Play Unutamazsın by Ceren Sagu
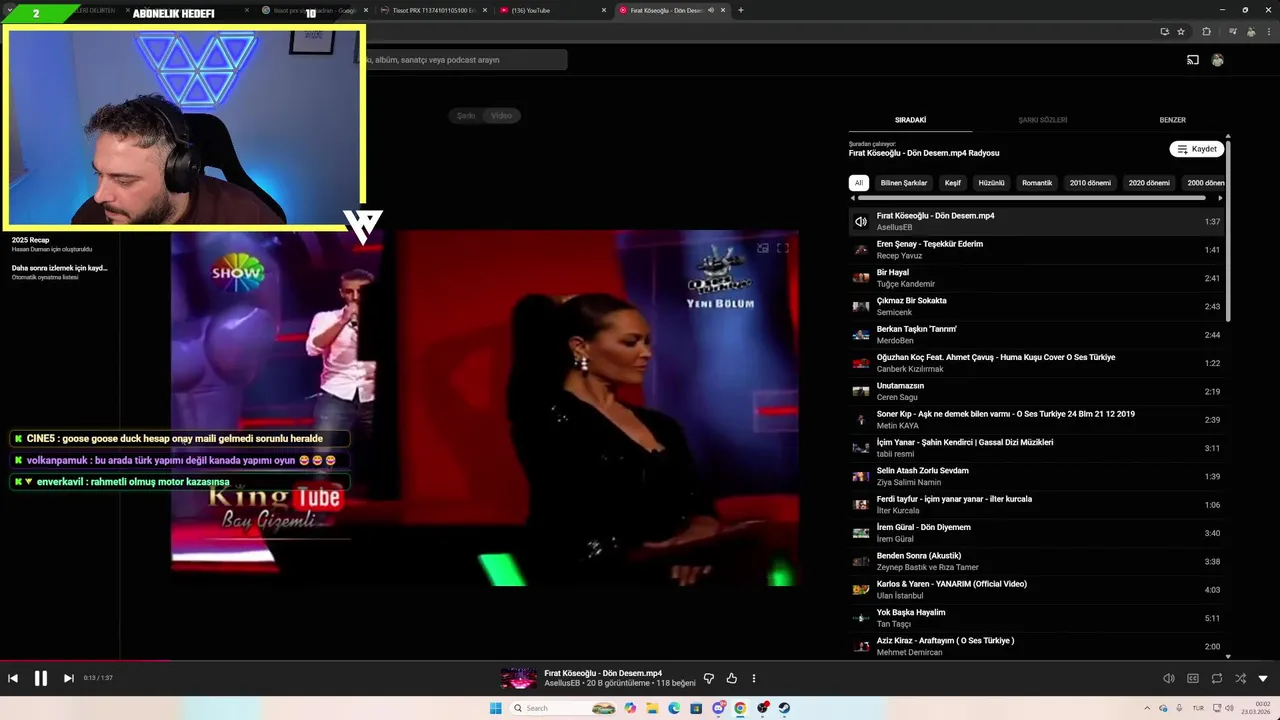 tap(1036, 391)
